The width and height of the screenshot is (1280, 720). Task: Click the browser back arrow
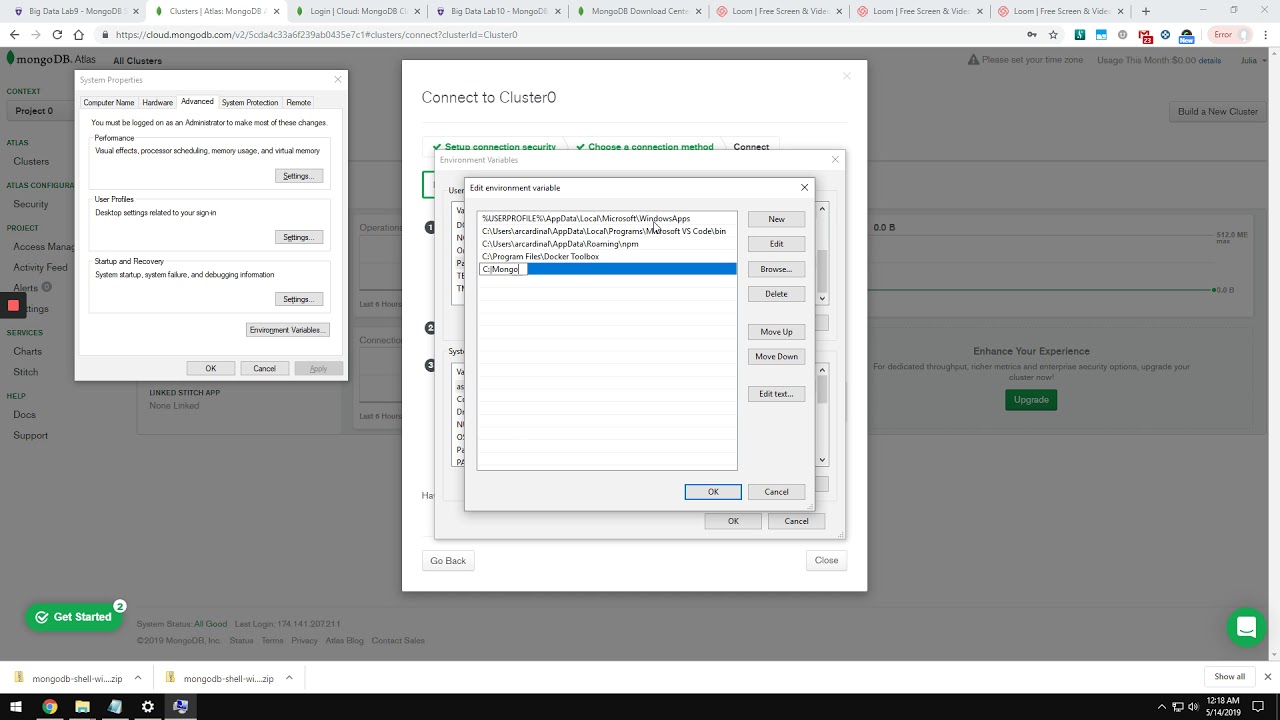pyautogui.click(x=14, y=34)
